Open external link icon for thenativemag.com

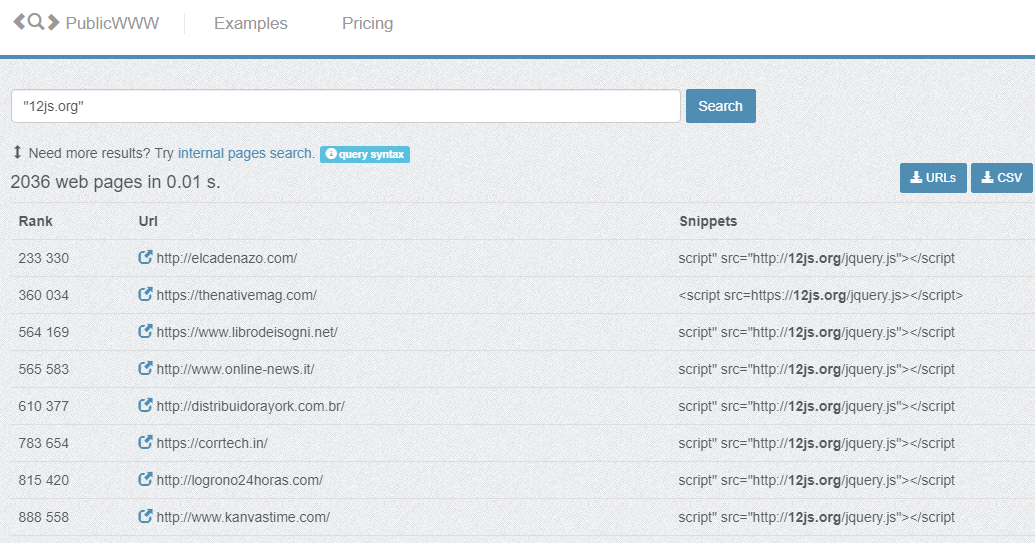(x=145, y=295)
